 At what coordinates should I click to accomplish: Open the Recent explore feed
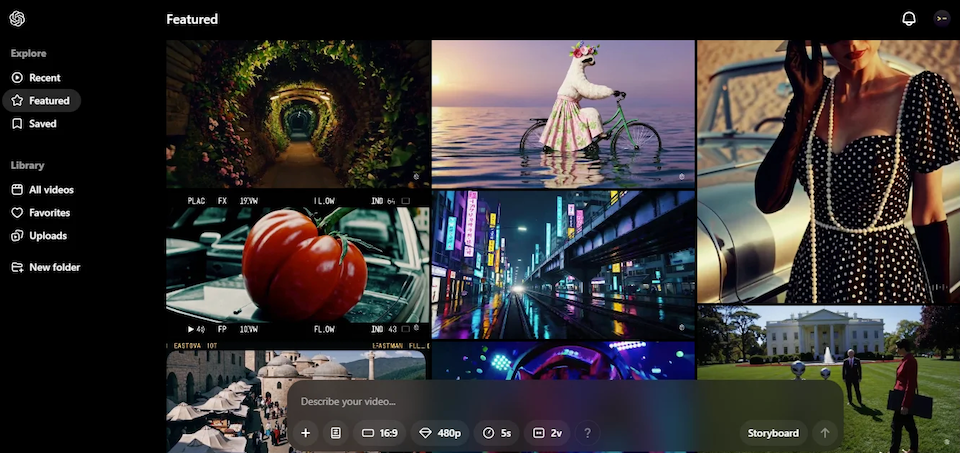coord(42,78)
